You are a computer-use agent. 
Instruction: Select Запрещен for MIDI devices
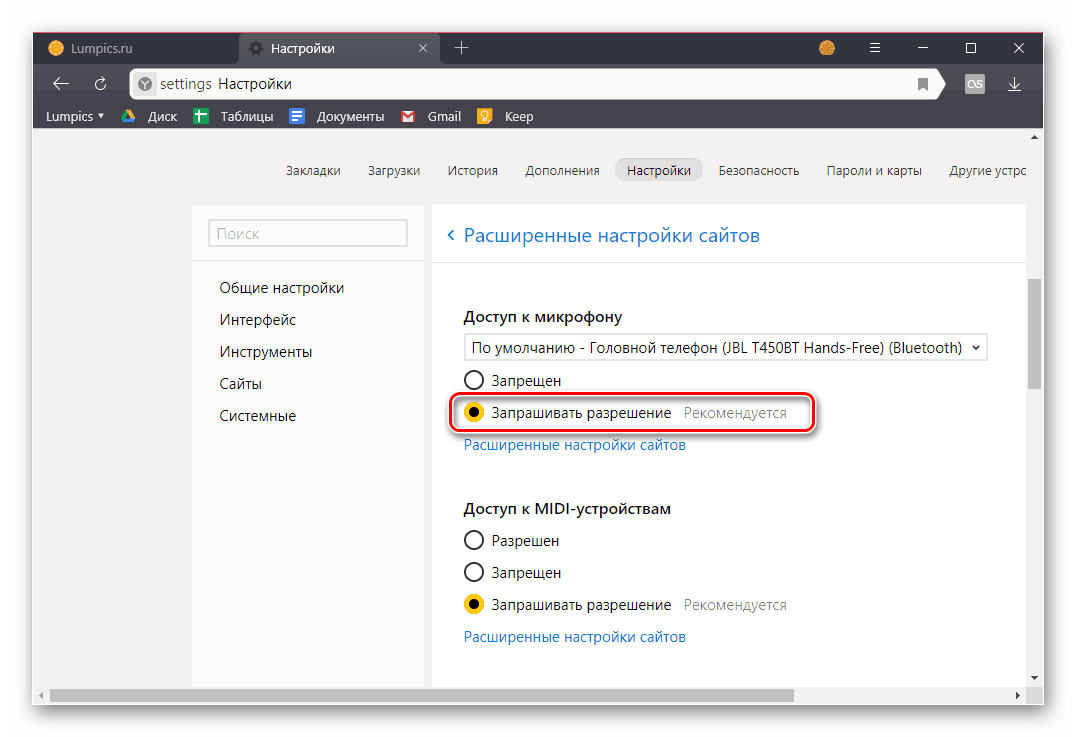tap(473, 572)
